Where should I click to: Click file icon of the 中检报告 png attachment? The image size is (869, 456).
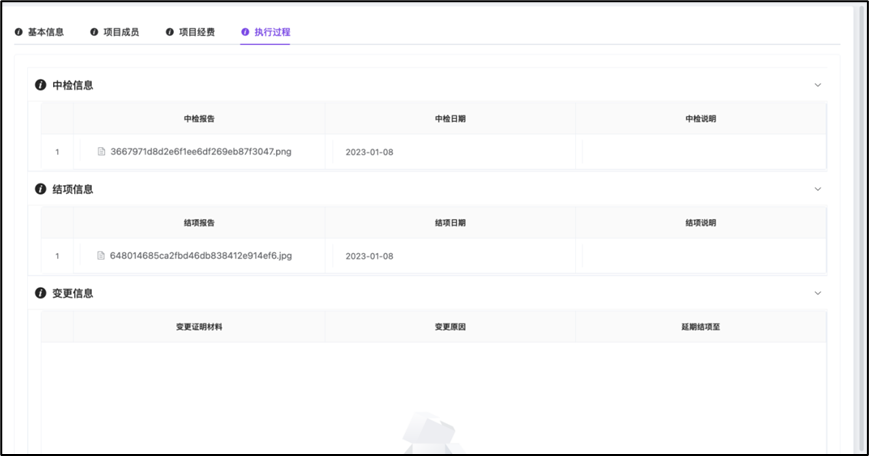click(101, 152)
